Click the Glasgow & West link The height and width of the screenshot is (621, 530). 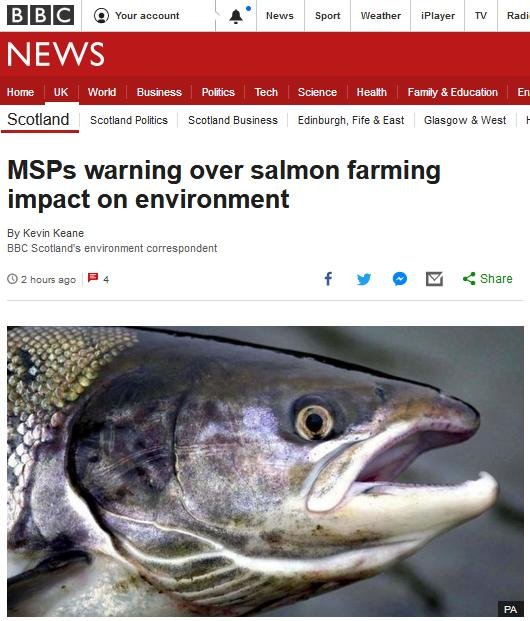465,120
